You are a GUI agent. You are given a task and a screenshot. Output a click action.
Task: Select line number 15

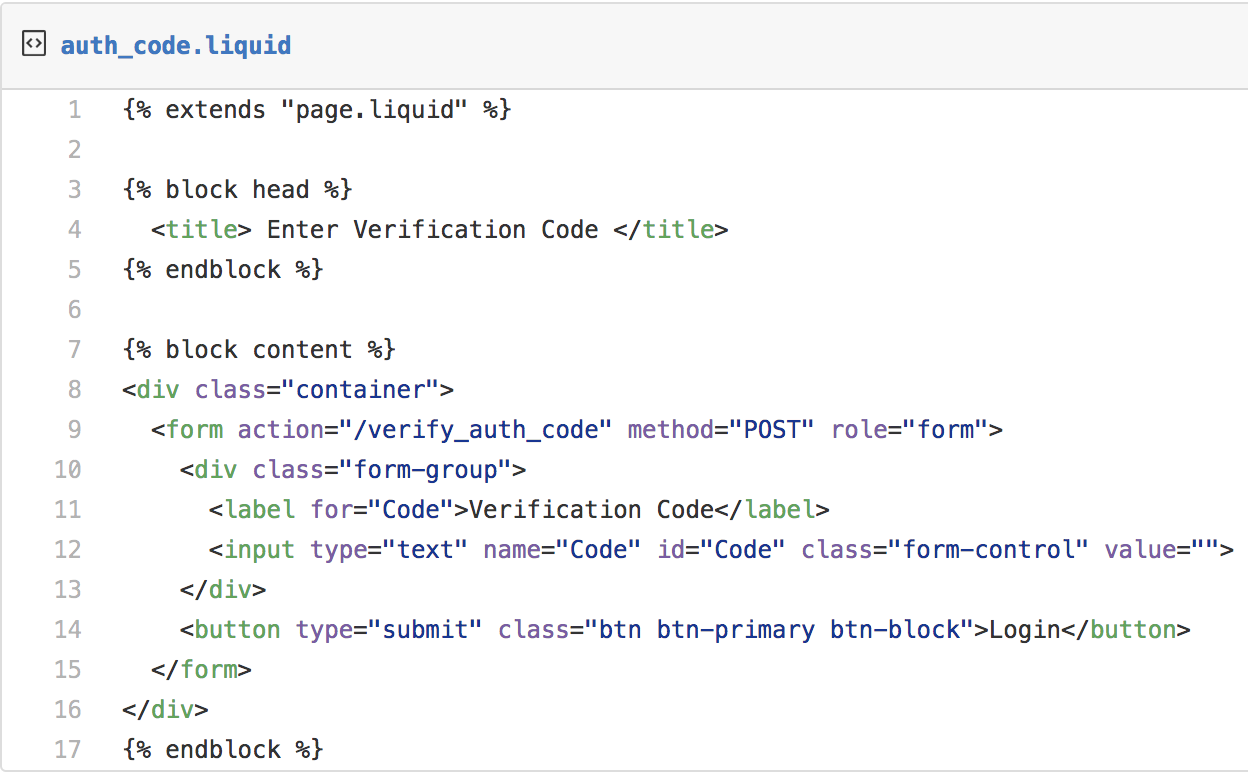coord(68,670)
